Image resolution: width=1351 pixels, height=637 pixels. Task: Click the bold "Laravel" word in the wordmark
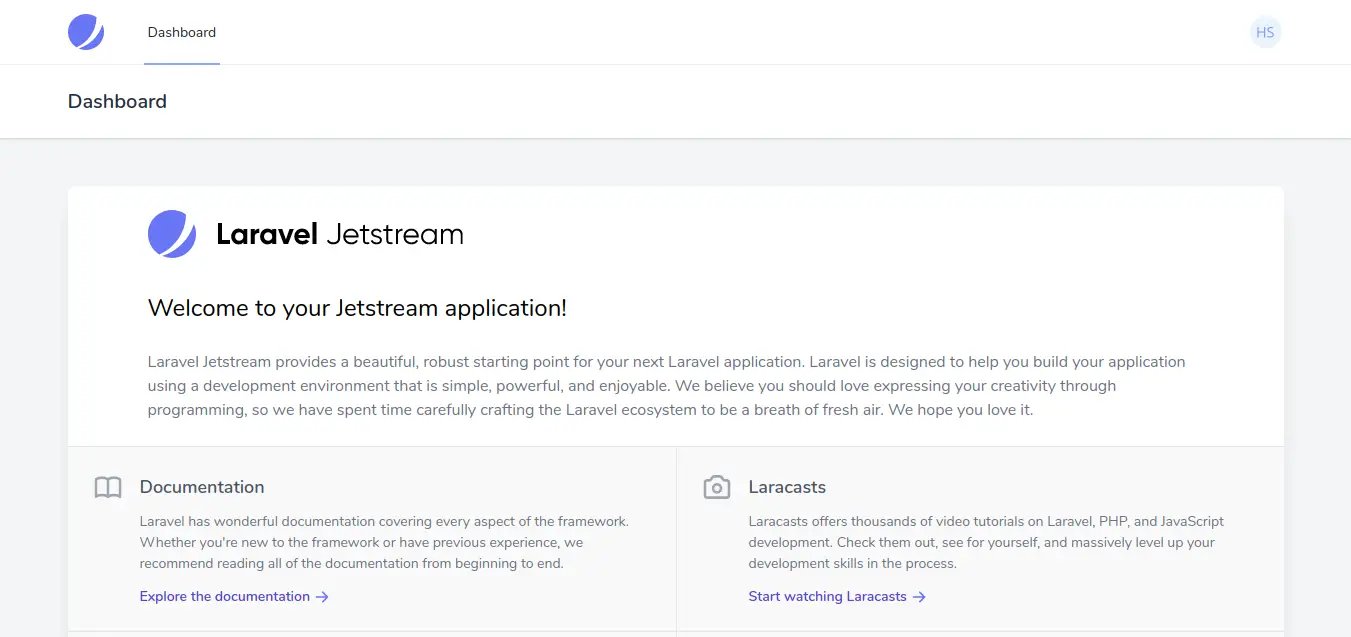[x=266, y=235]
